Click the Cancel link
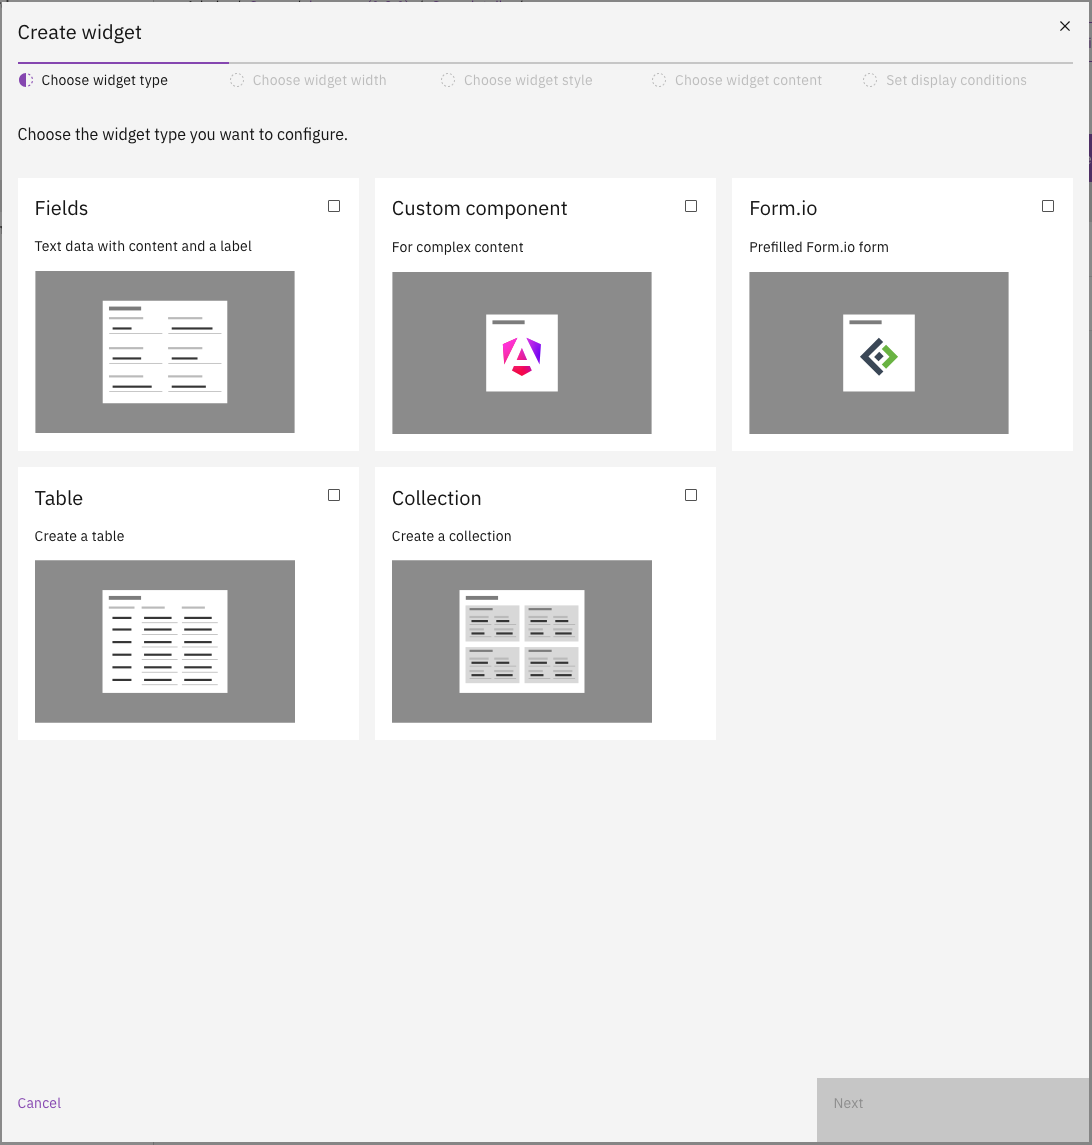Image resolution: width=1092 pixels, height=1145 pixels. 39,1103
